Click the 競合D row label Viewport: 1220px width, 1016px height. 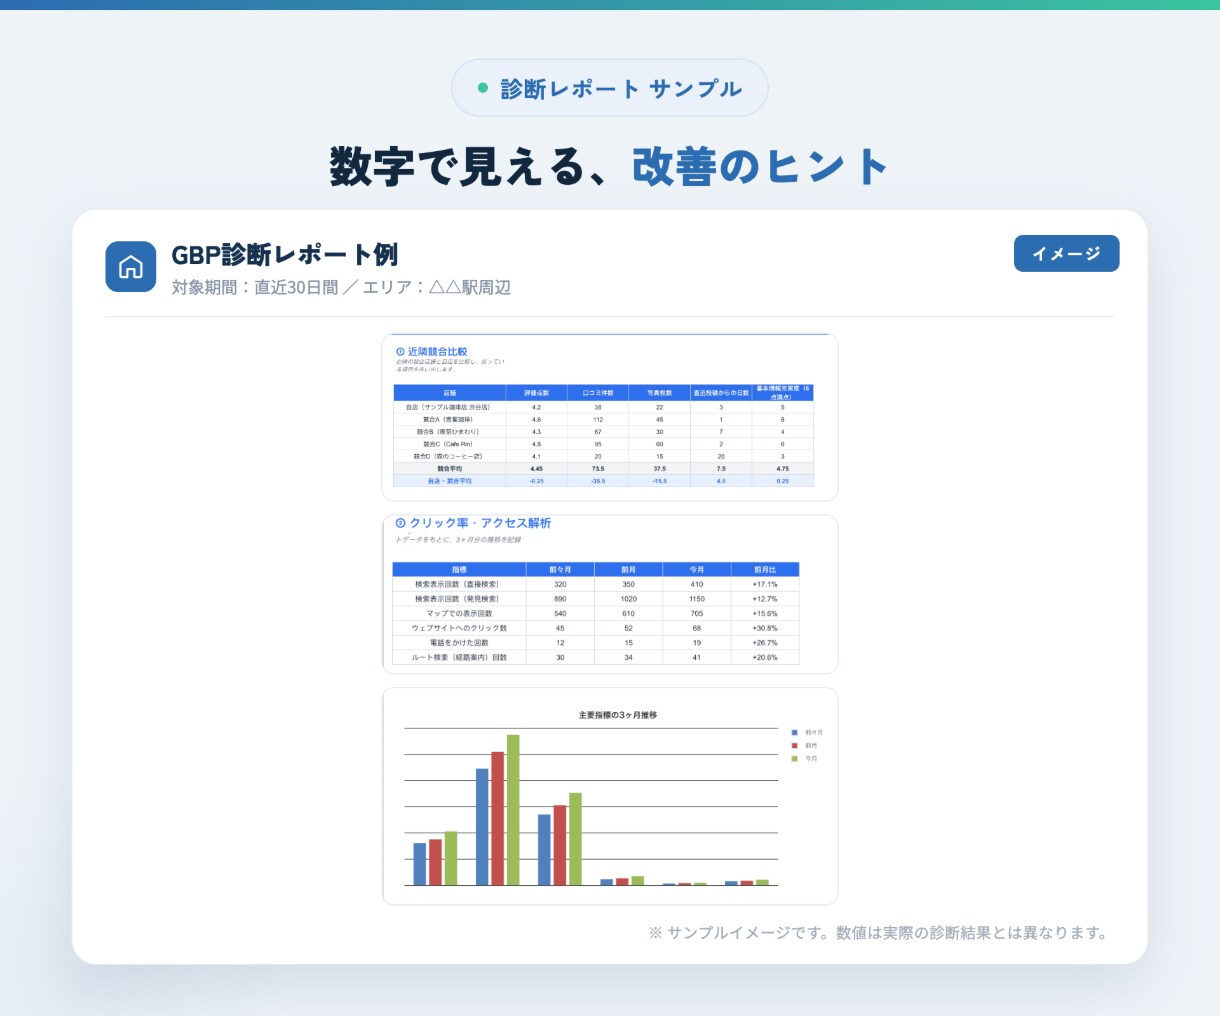click(x=448, y=456)
